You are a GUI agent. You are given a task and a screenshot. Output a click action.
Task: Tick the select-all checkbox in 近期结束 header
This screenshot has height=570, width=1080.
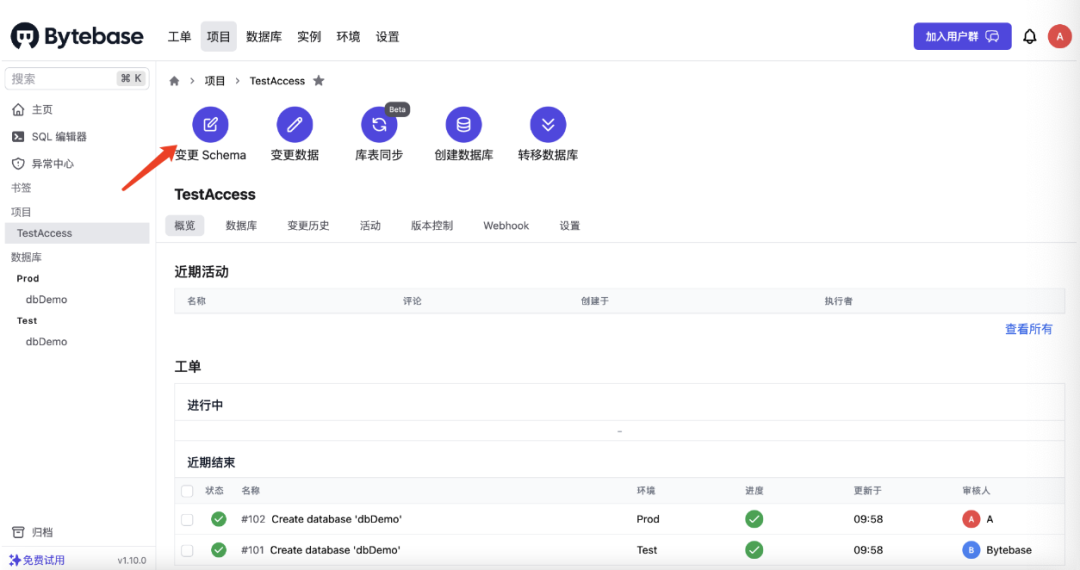187,491
